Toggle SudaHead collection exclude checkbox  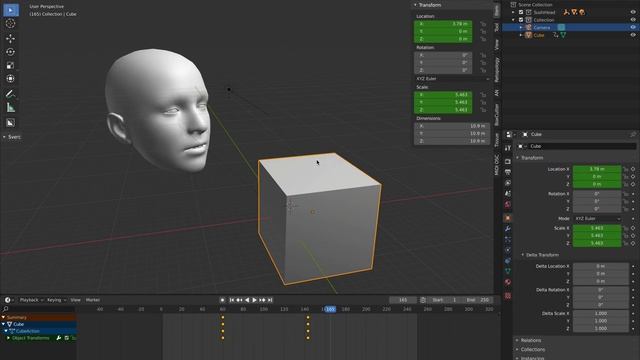pyautogui.click(x=521, y=12)
